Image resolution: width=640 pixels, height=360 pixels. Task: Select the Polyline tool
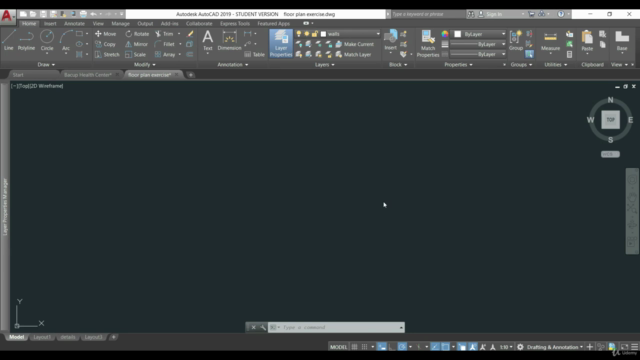(26, 40)
